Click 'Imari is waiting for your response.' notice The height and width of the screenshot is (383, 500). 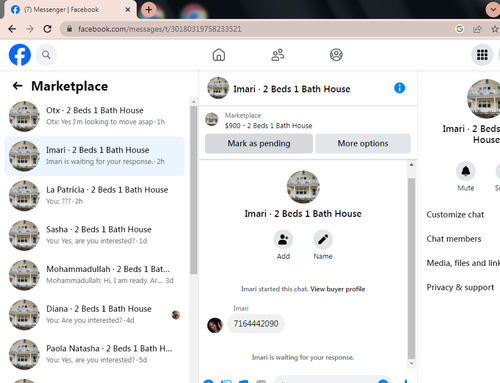[303, 357]
